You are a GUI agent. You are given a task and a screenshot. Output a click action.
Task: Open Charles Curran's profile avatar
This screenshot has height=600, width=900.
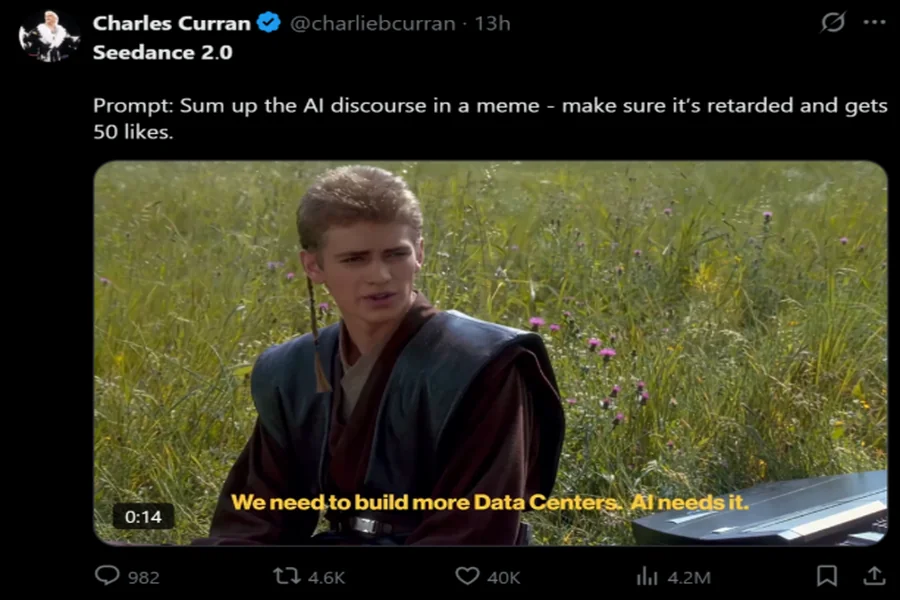49,36
